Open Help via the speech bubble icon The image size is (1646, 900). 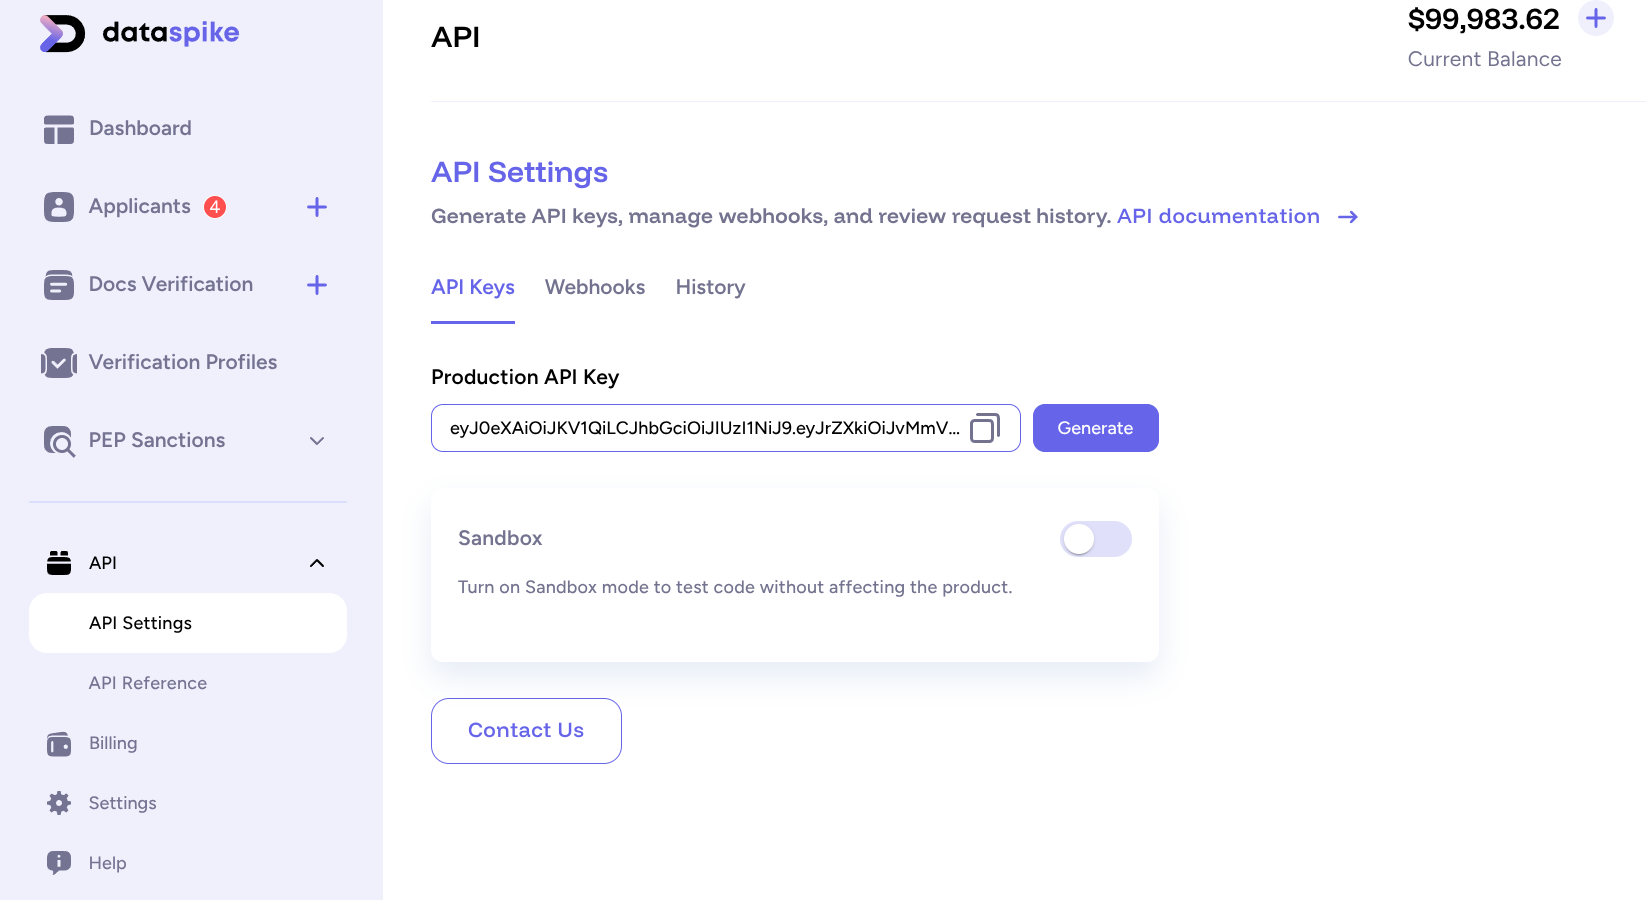tap(58, 862)
